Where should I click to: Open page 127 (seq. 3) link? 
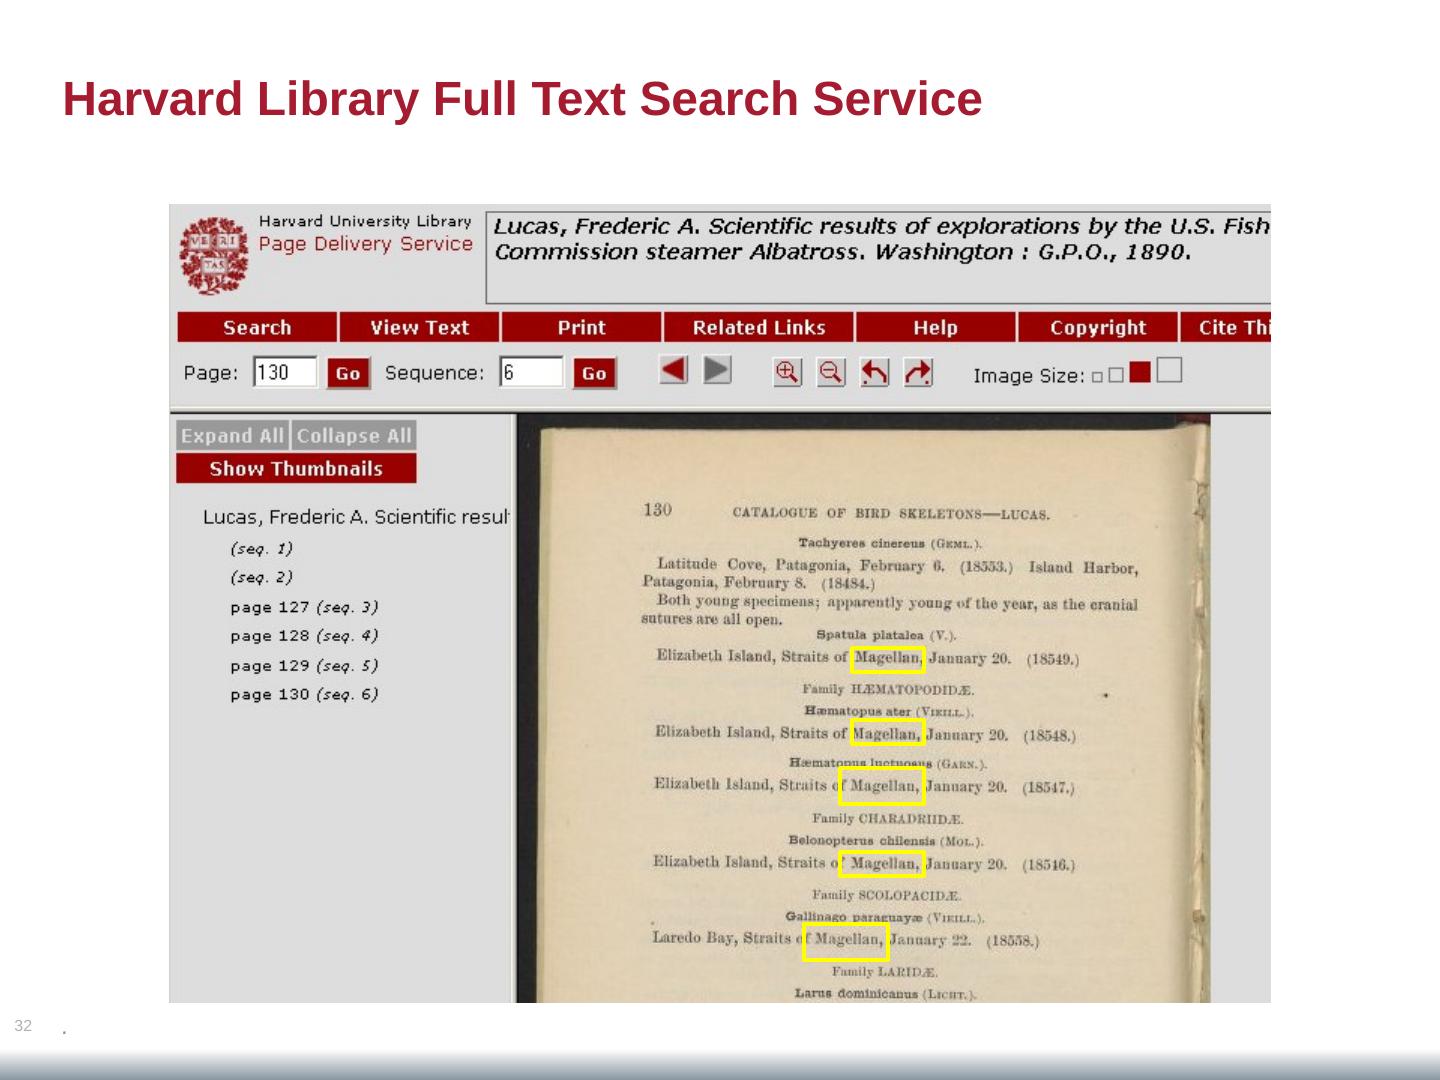pos(304,607)
